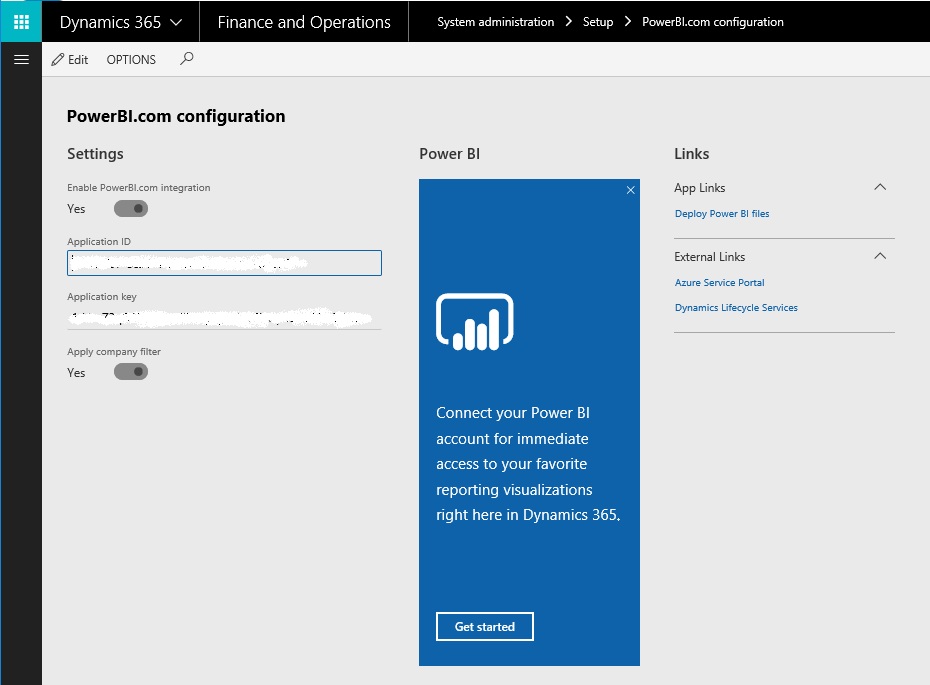Screen dimensions: 930x685
Task: Expand the hamburger navigation menu
Action: pos(21,60)
